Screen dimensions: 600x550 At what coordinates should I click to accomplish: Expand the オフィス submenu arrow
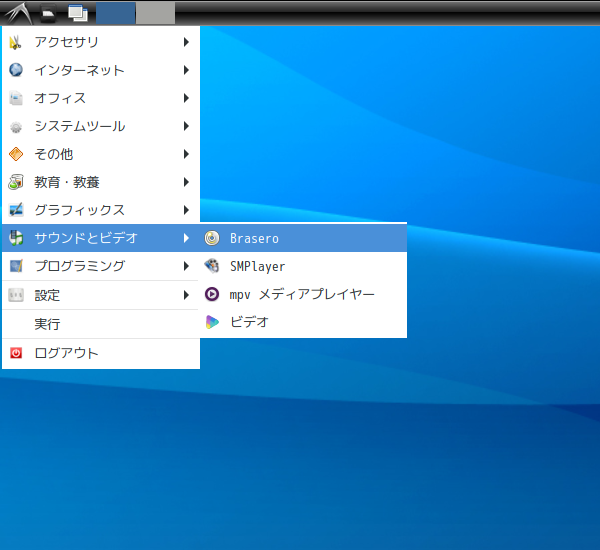(x=186, y=98)
